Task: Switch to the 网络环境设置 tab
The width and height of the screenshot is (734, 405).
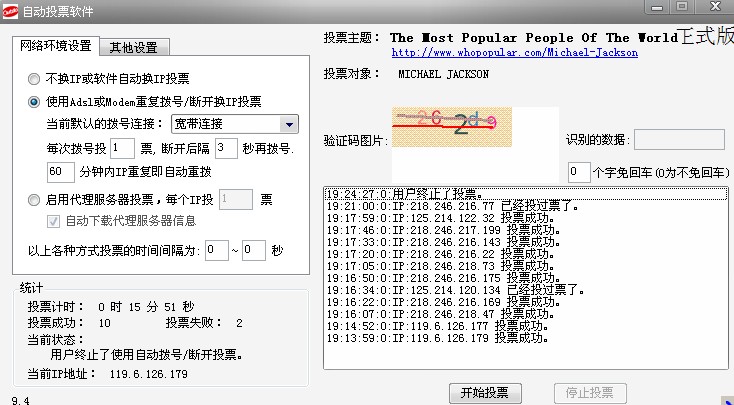Action: point(53,46)
